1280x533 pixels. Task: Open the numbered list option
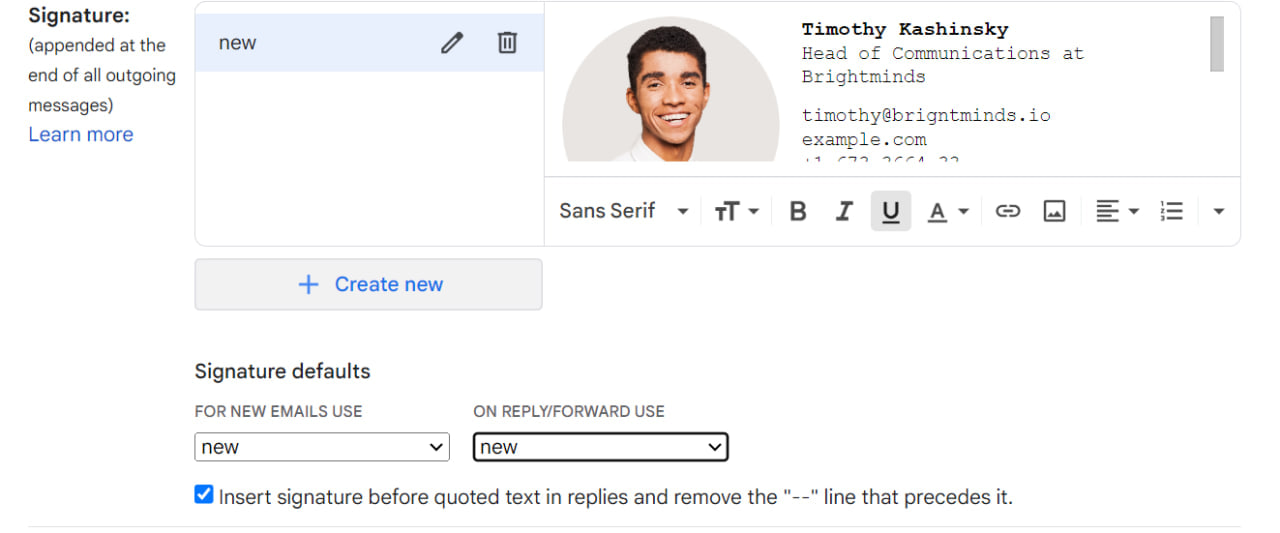coord(1171,211)
